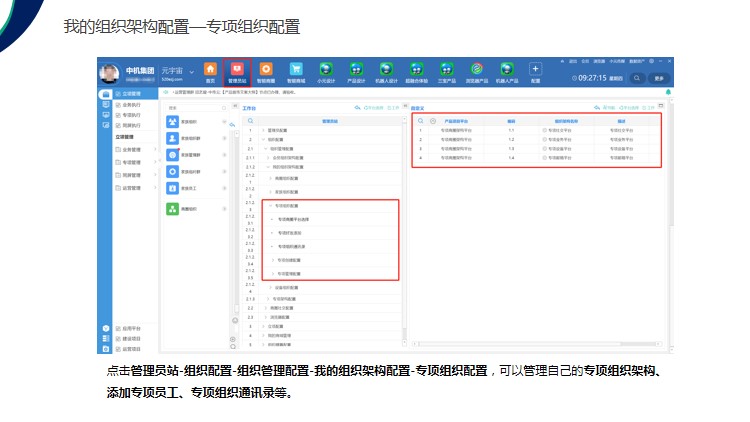The height and width of the screenshot is (422, 750).
Task: Click the green notification bell icon
Action: pyautogui.click(x=667, y=91)
